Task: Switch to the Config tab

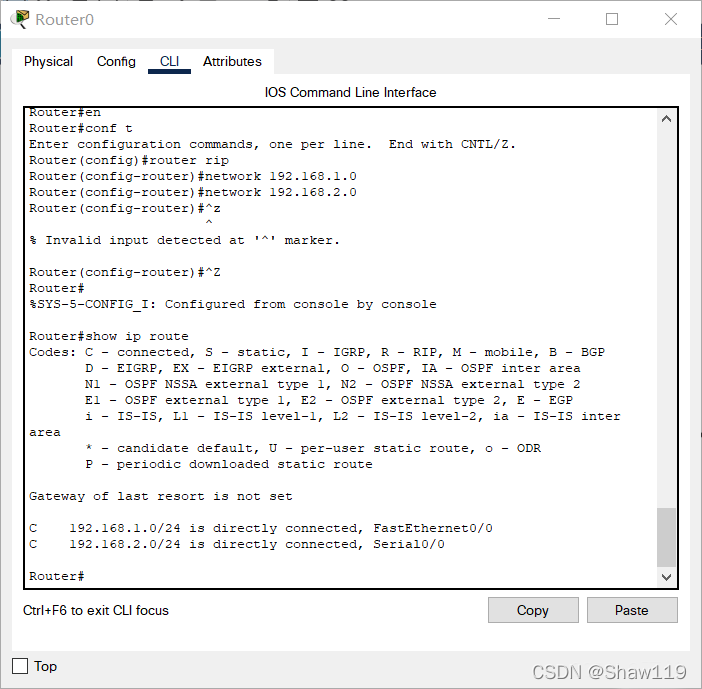Action: 116,61
